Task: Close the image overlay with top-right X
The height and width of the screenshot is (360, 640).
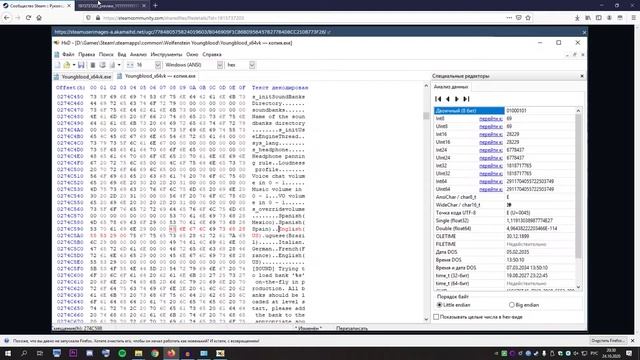Action: pos(584,32)
